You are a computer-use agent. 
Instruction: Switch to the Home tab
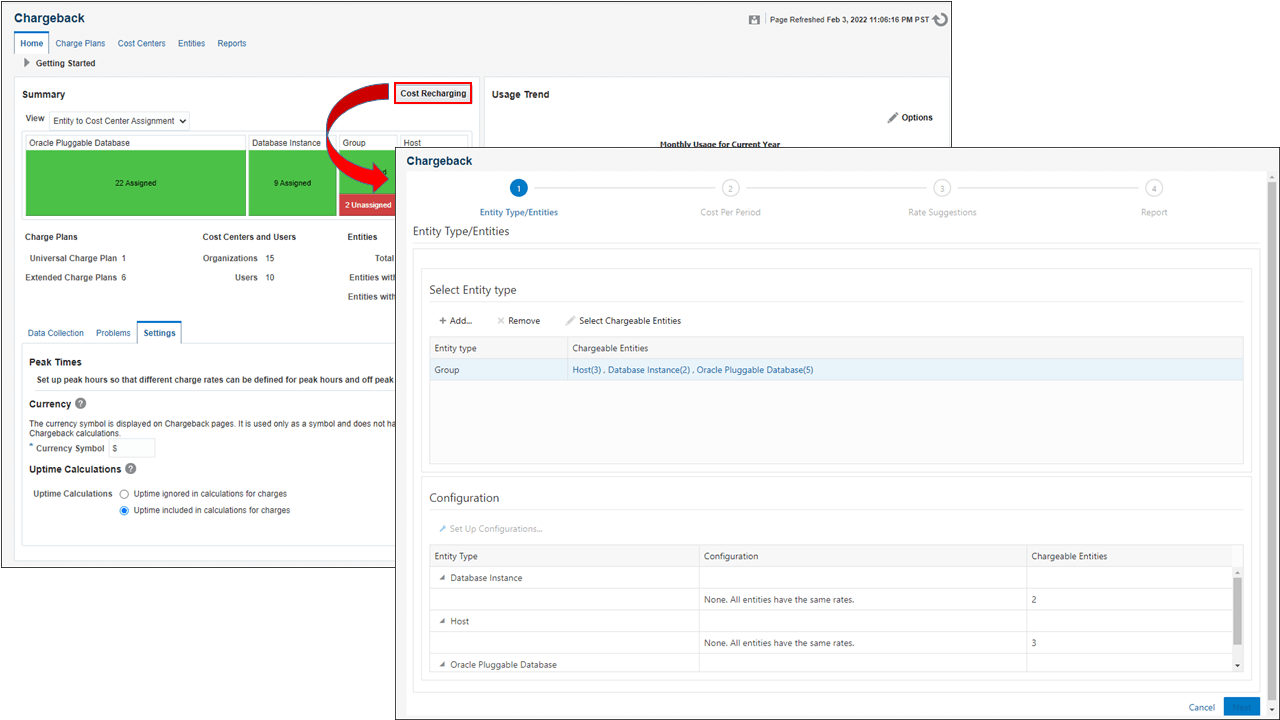(x=31, y=43)
